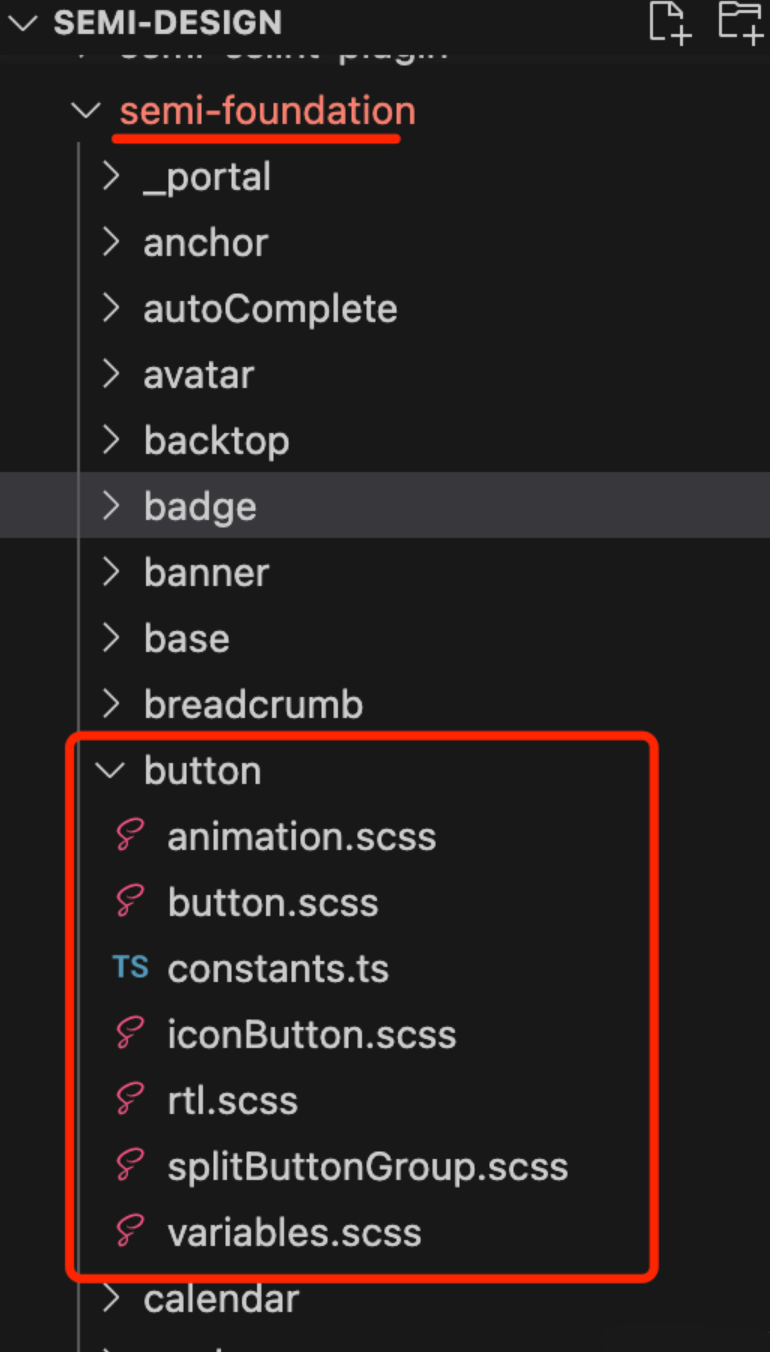Open the splitButtonGroup.scss file
Screen dimensions: 770x1352
point(367,1166)
